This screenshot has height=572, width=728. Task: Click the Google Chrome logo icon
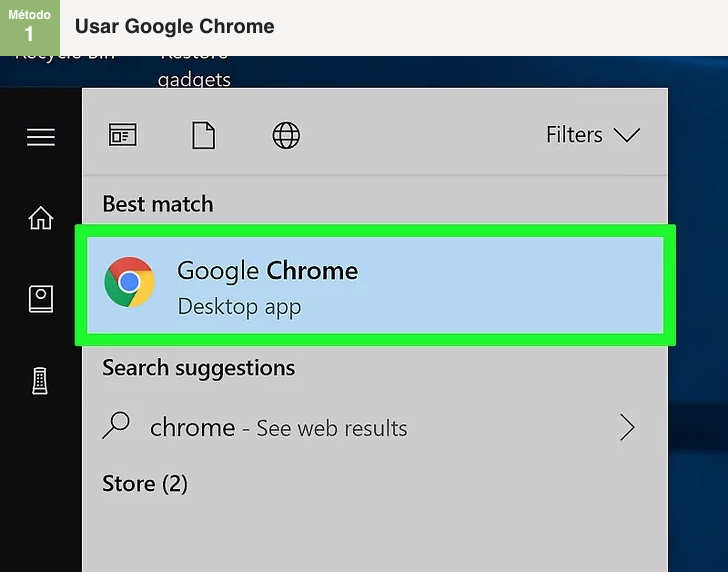click(x=130, y=283)
